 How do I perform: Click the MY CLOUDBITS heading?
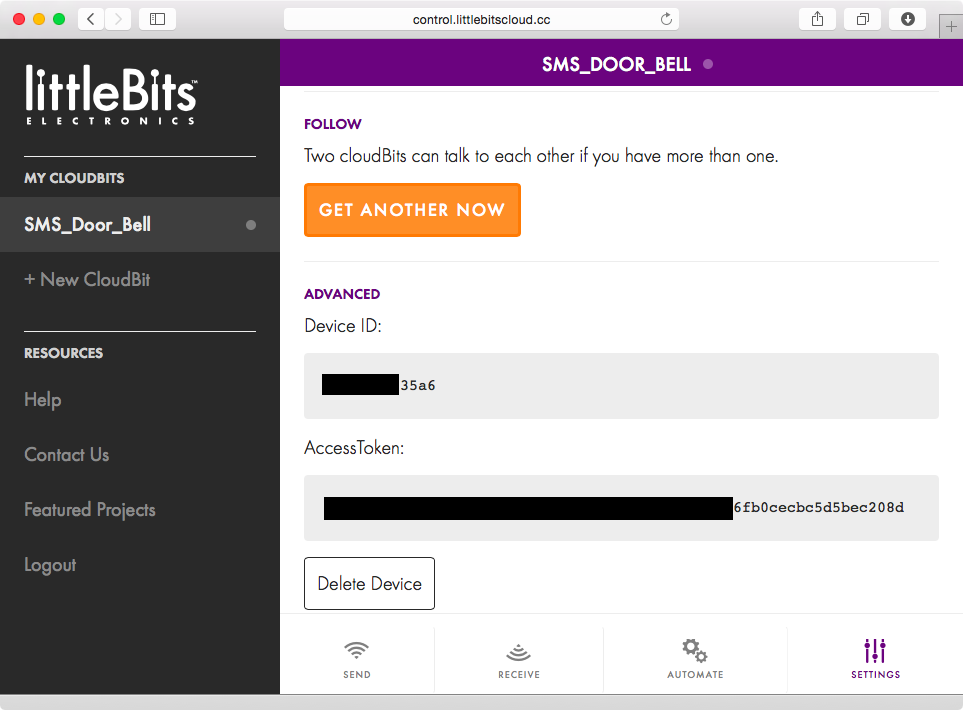click(74, 178)
